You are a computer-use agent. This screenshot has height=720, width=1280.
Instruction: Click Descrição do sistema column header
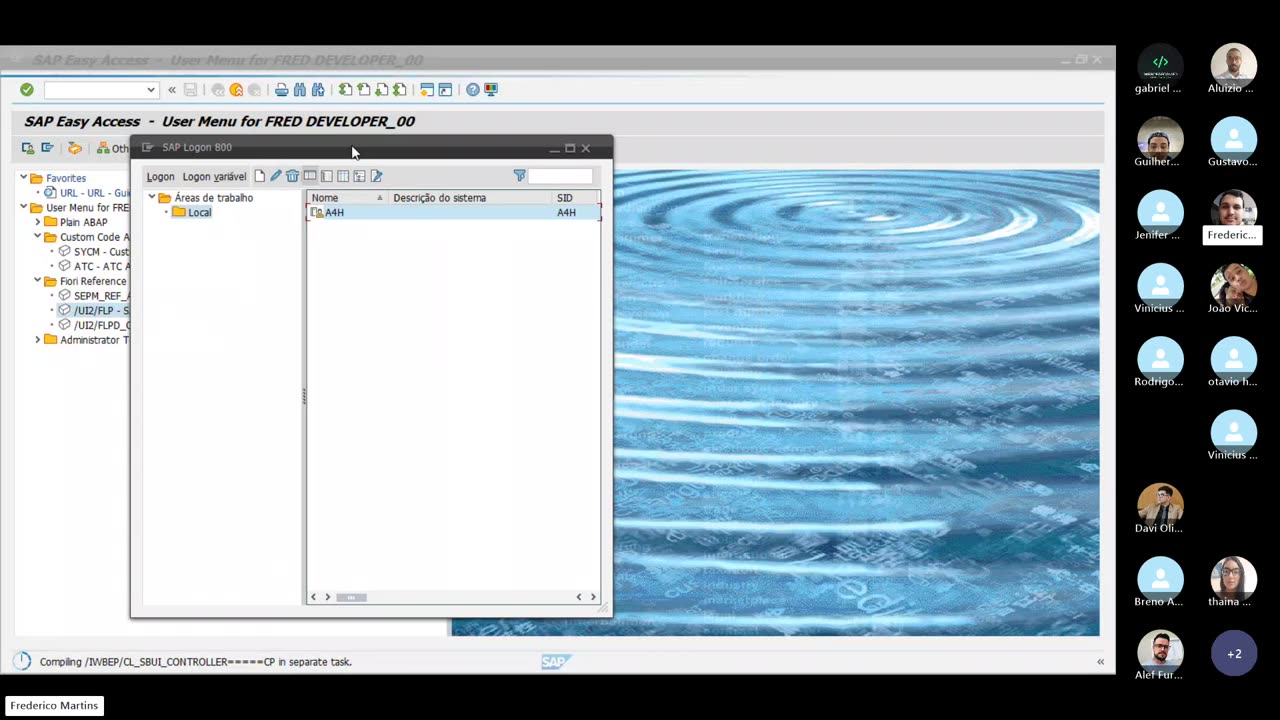[x=470, y=198]
